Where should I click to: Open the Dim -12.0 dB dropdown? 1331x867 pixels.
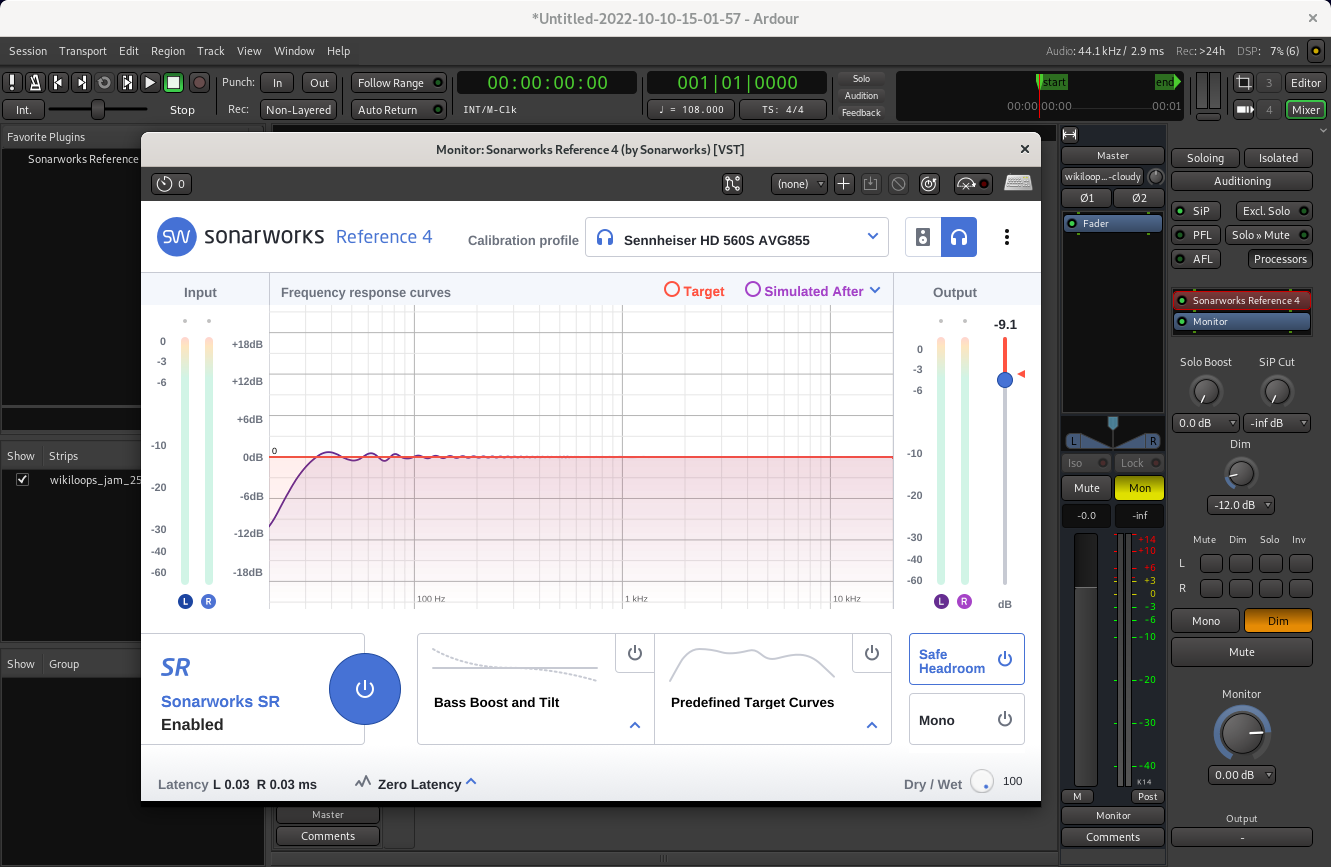pos(1241,505)
